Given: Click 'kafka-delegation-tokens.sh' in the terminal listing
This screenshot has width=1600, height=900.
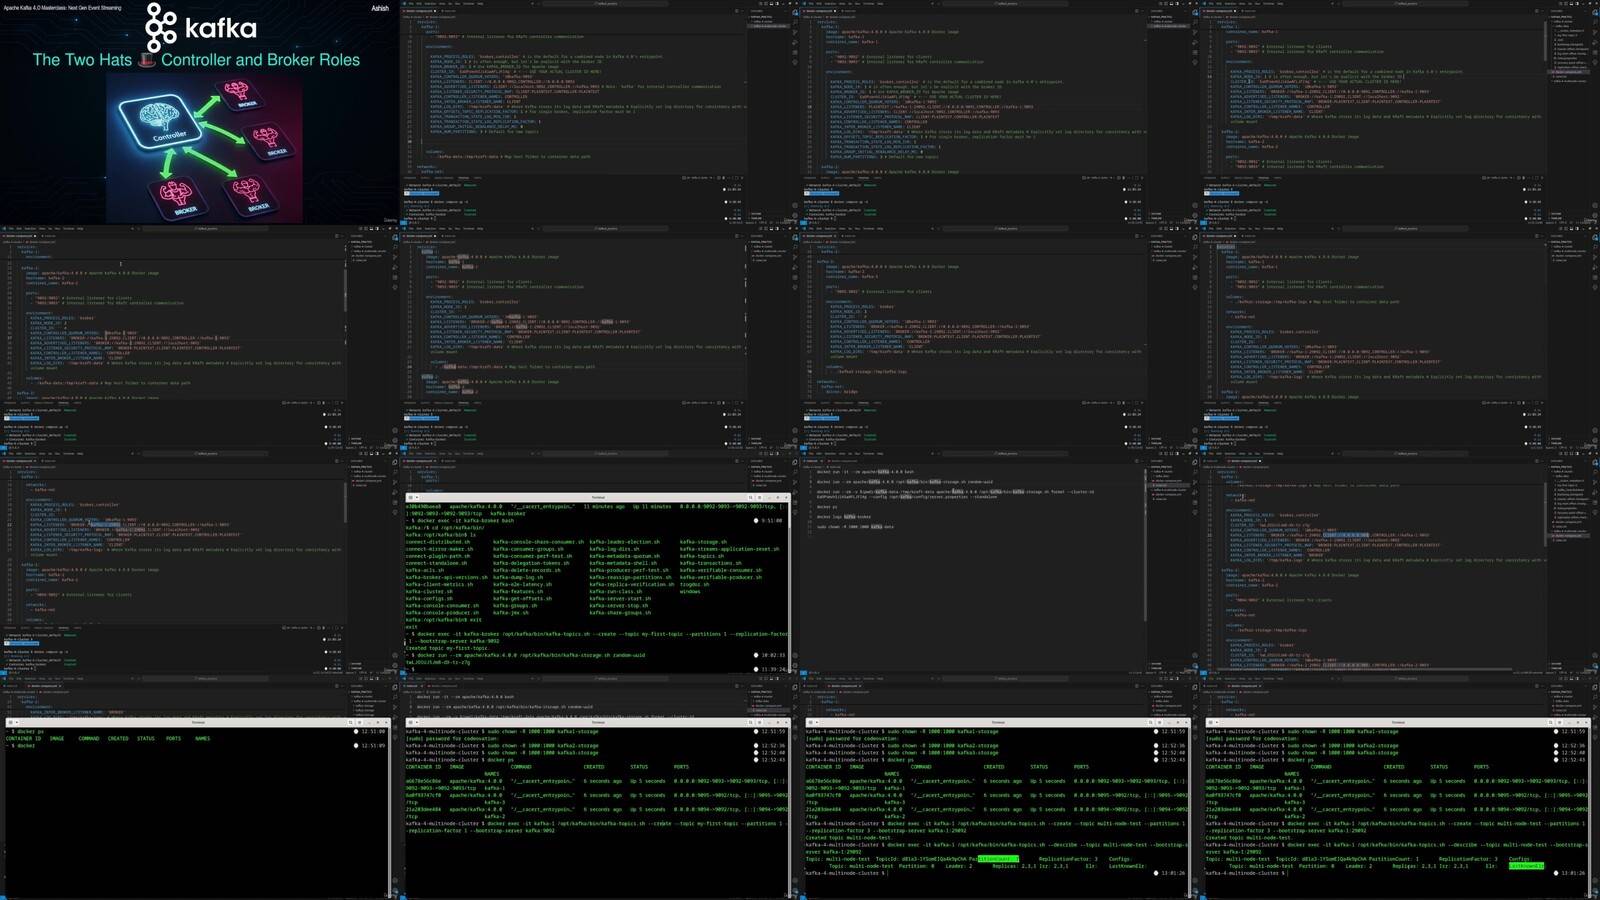Looking at the screenshot, I should (x=532, y=563).
